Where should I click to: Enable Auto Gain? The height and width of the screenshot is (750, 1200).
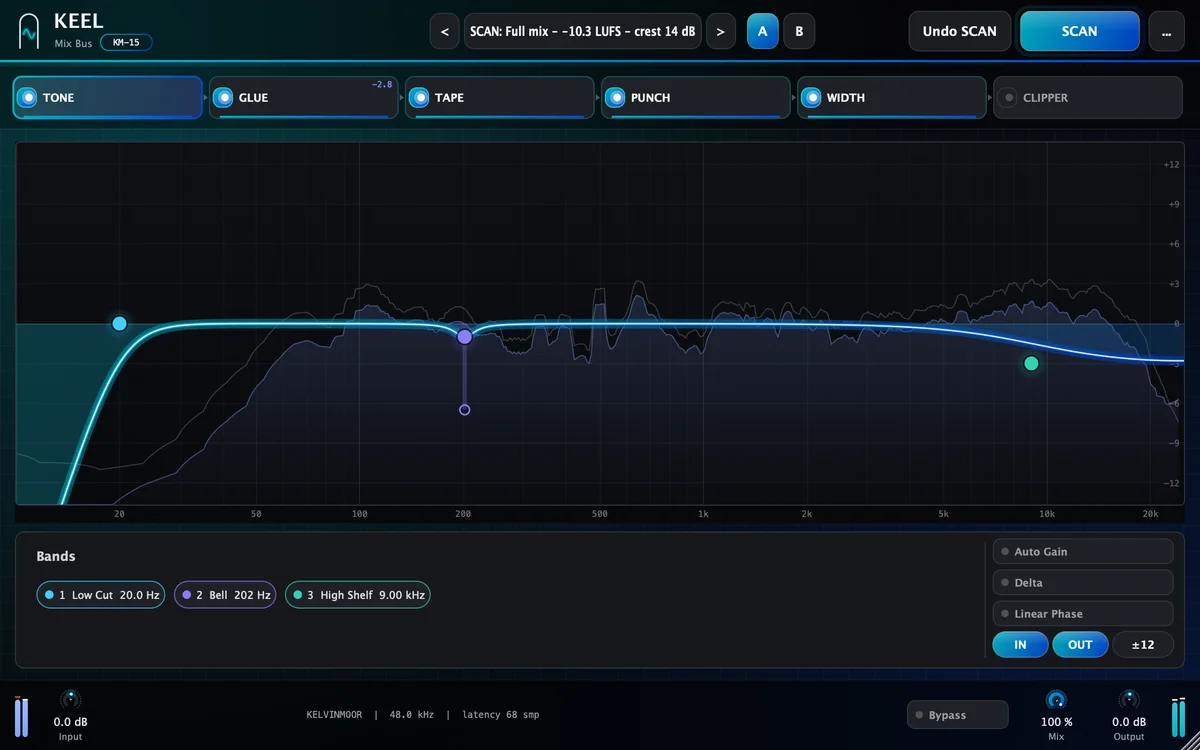1083,552
